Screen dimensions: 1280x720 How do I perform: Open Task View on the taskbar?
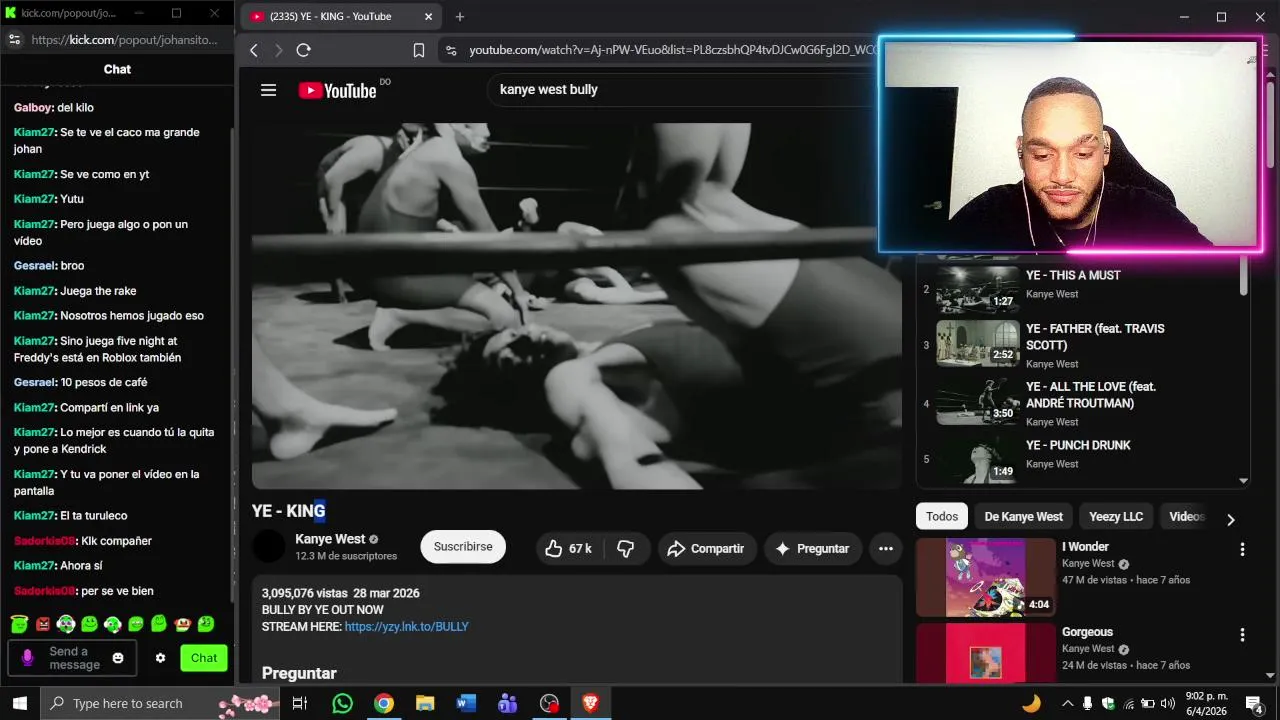pos(299,703)
